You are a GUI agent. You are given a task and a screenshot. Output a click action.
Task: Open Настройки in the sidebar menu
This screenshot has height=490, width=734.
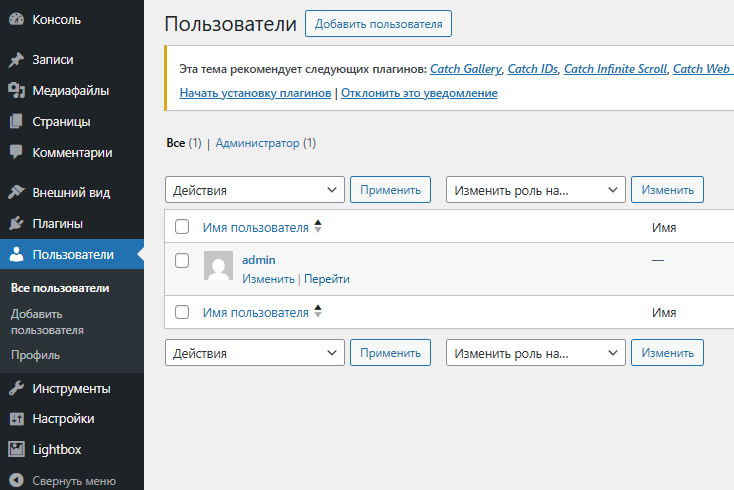tap(63, 419)
